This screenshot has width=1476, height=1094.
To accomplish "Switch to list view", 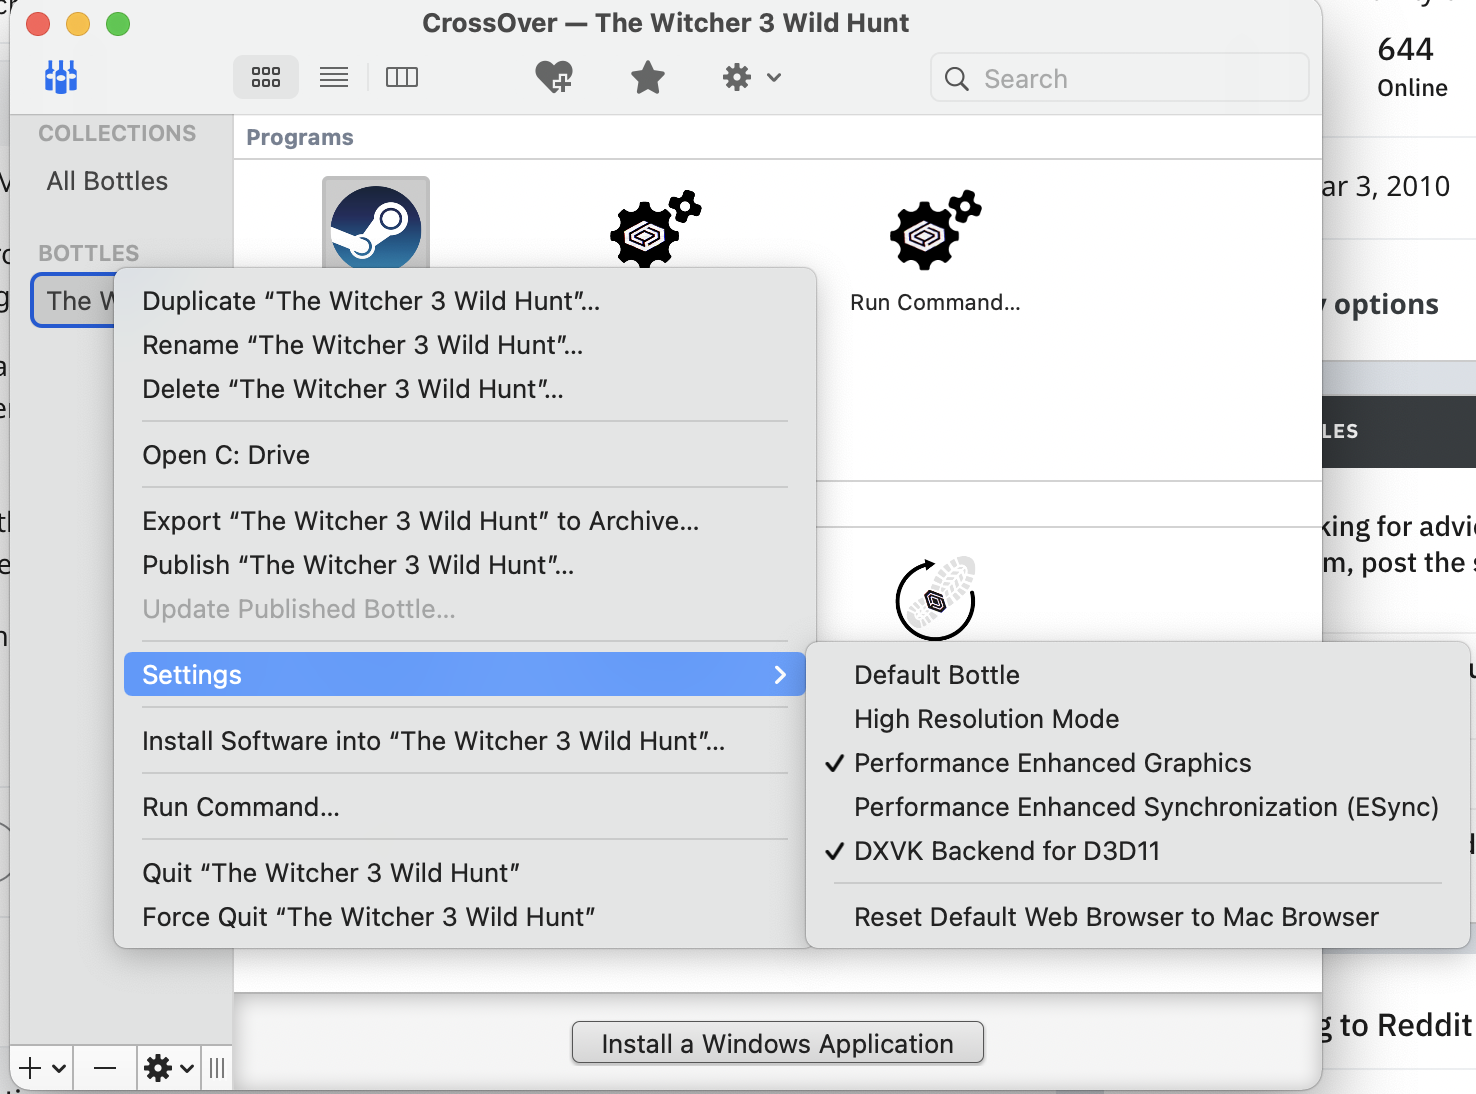I will (x=334, y=77).
